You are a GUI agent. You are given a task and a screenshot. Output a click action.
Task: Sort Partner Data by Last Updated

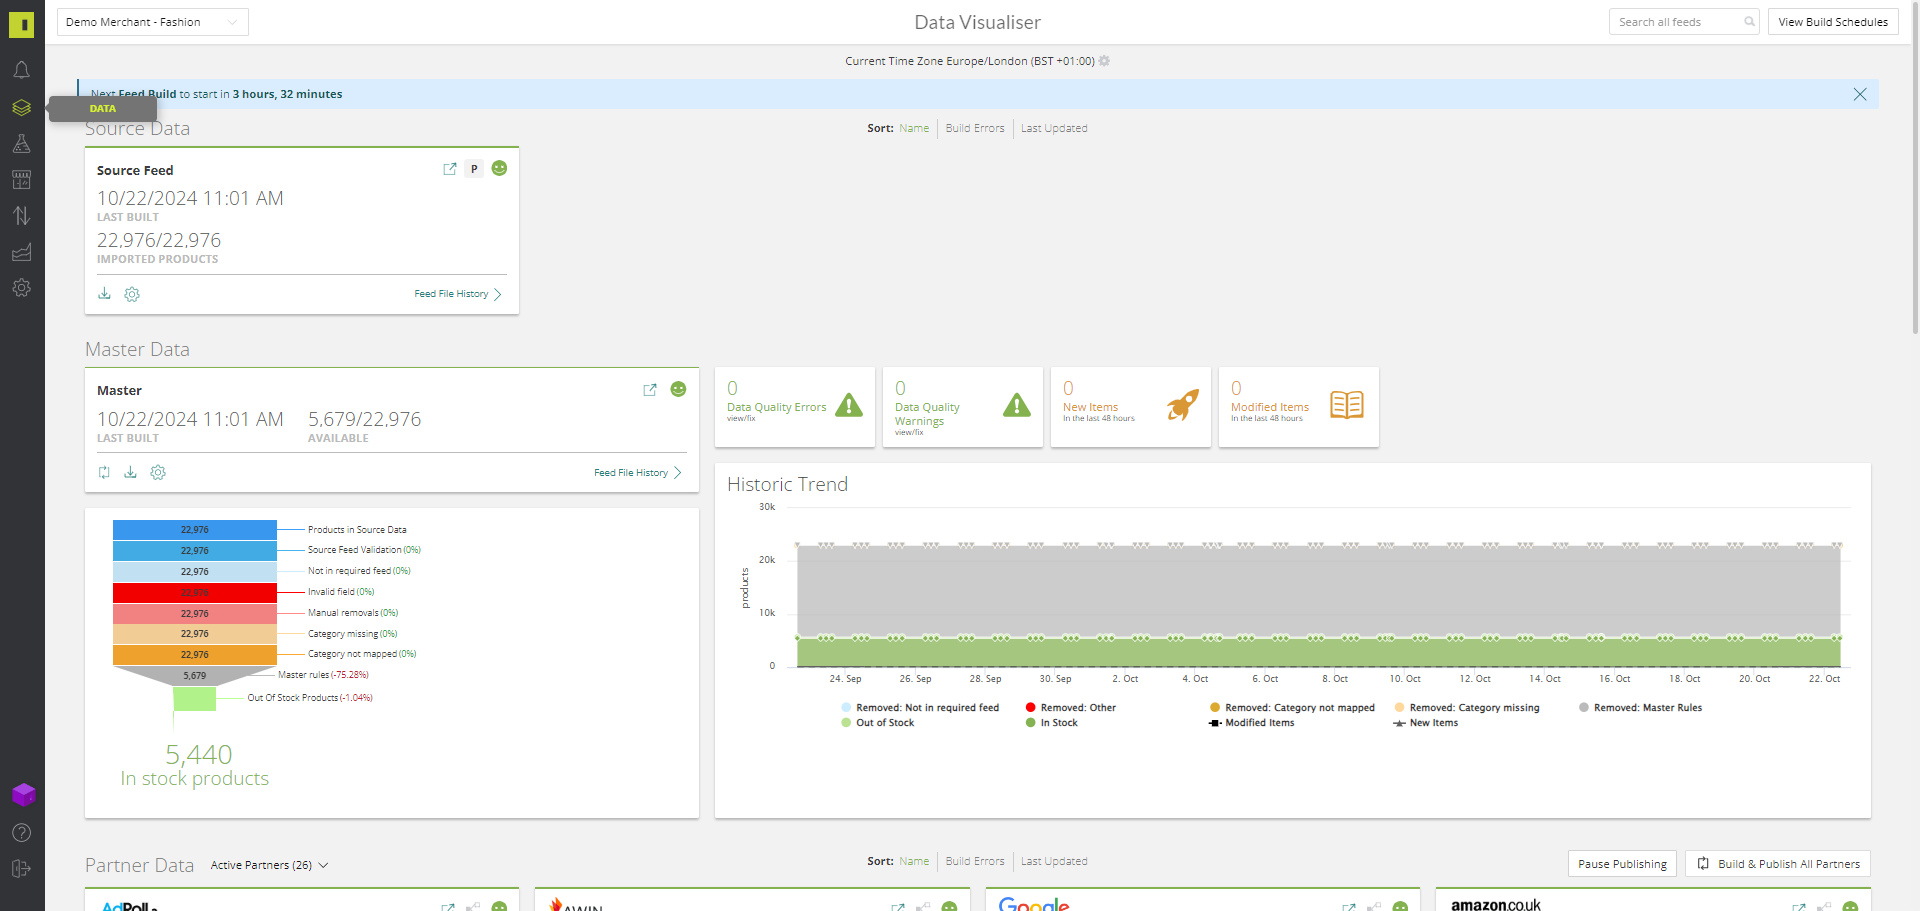[1053, 861]
